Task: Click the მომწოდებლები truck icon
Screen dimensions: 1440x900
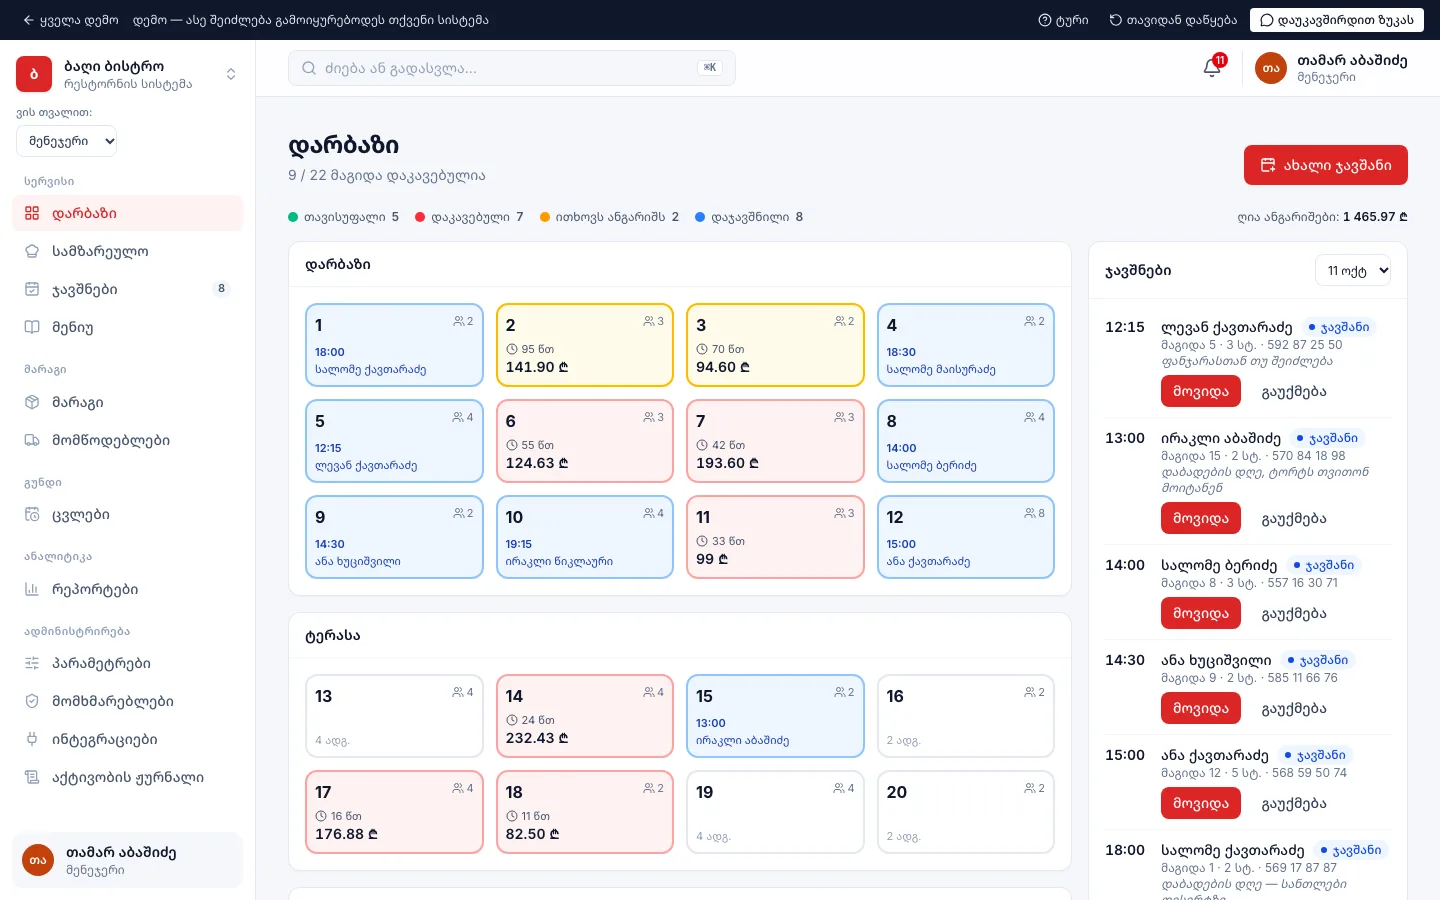Action: pyautogui.click(x=32, y=440)
